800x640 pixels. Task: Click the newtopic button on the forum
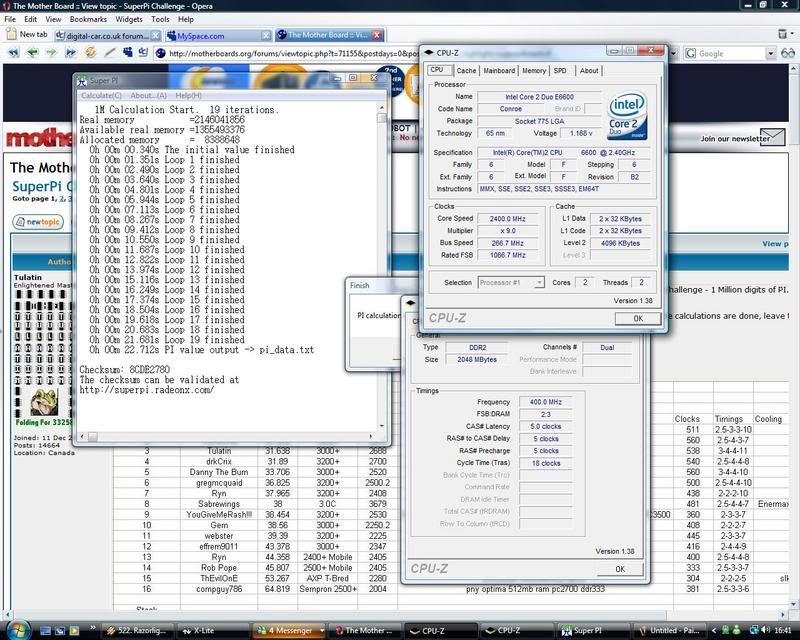(38, 222)
